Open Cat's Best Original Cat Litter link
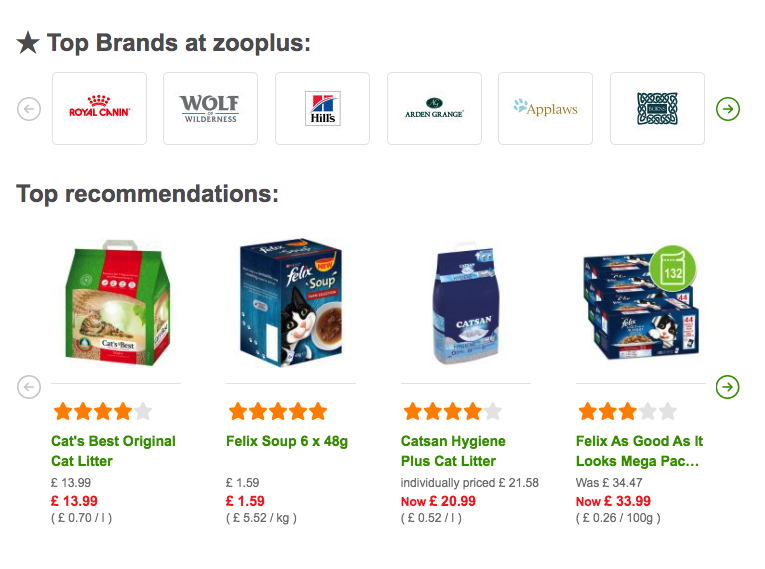 pyautogui.click(x=113, y=451)
